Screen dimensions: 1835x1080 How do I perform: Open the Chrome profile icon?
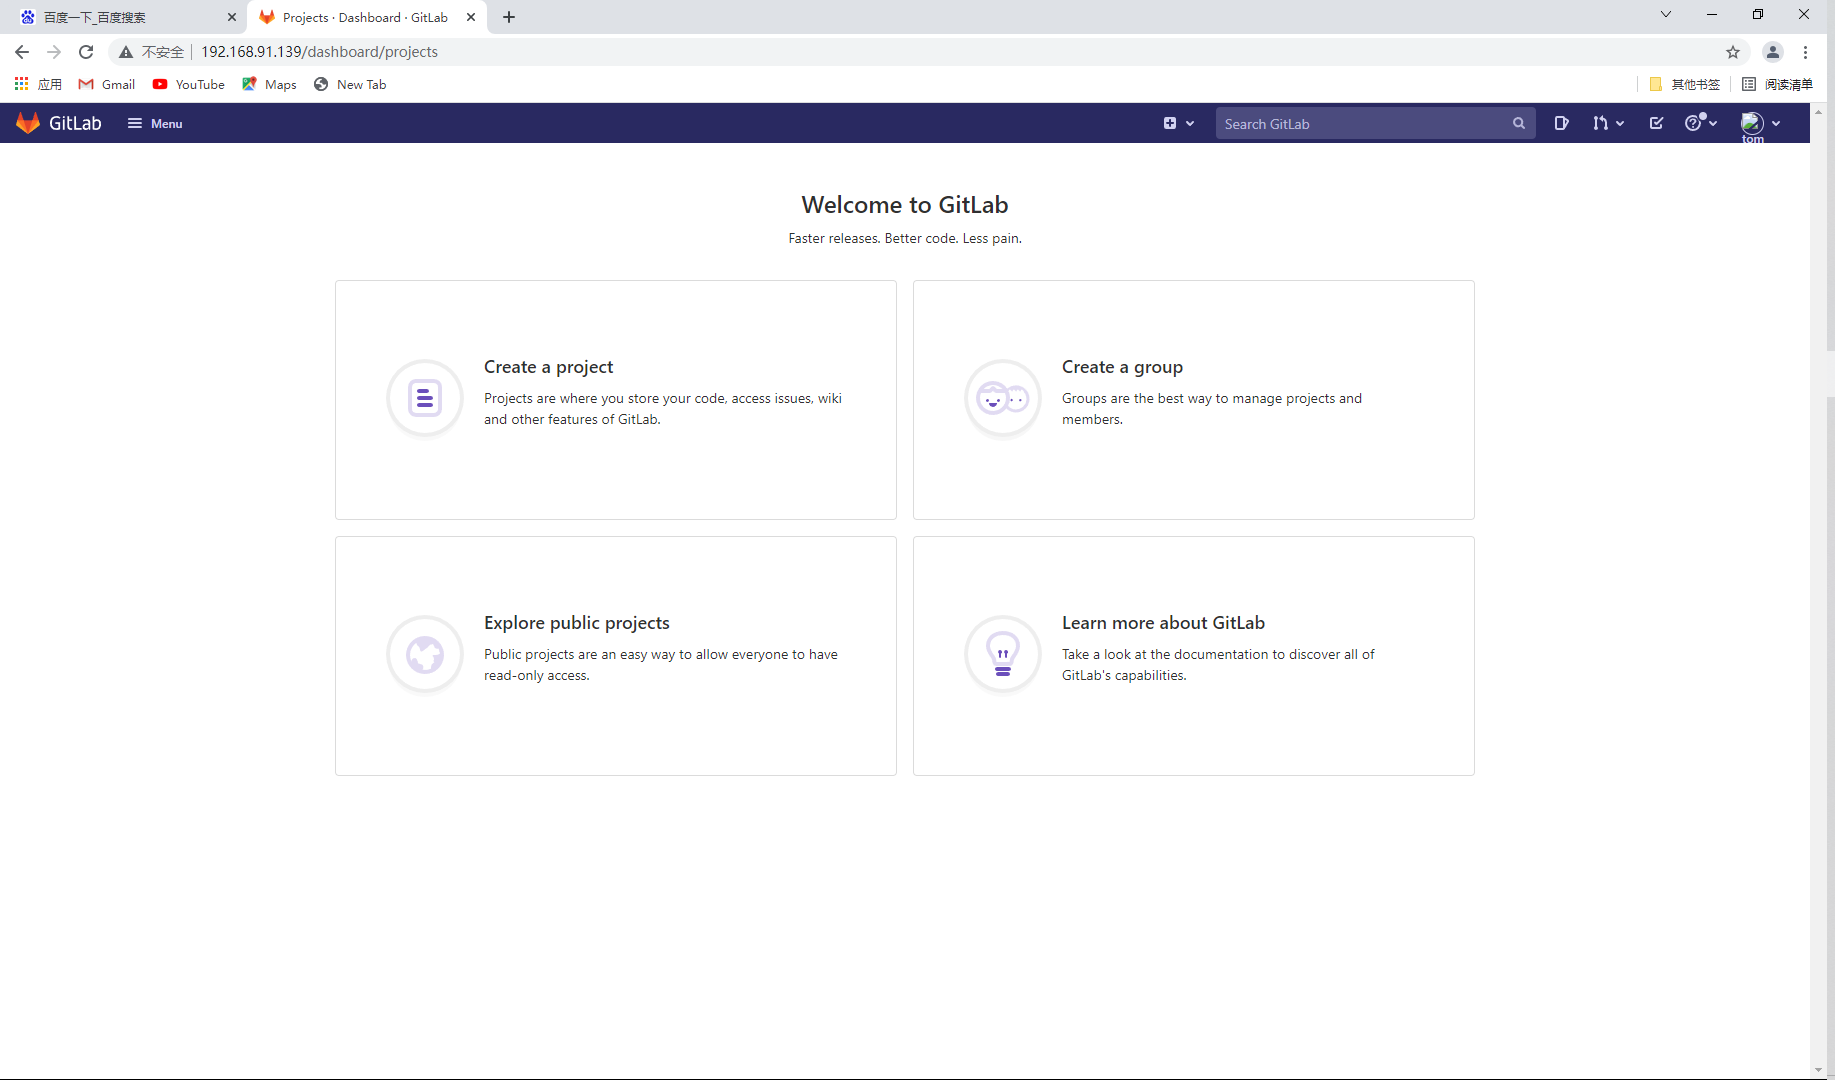[x=1773, y=52]
